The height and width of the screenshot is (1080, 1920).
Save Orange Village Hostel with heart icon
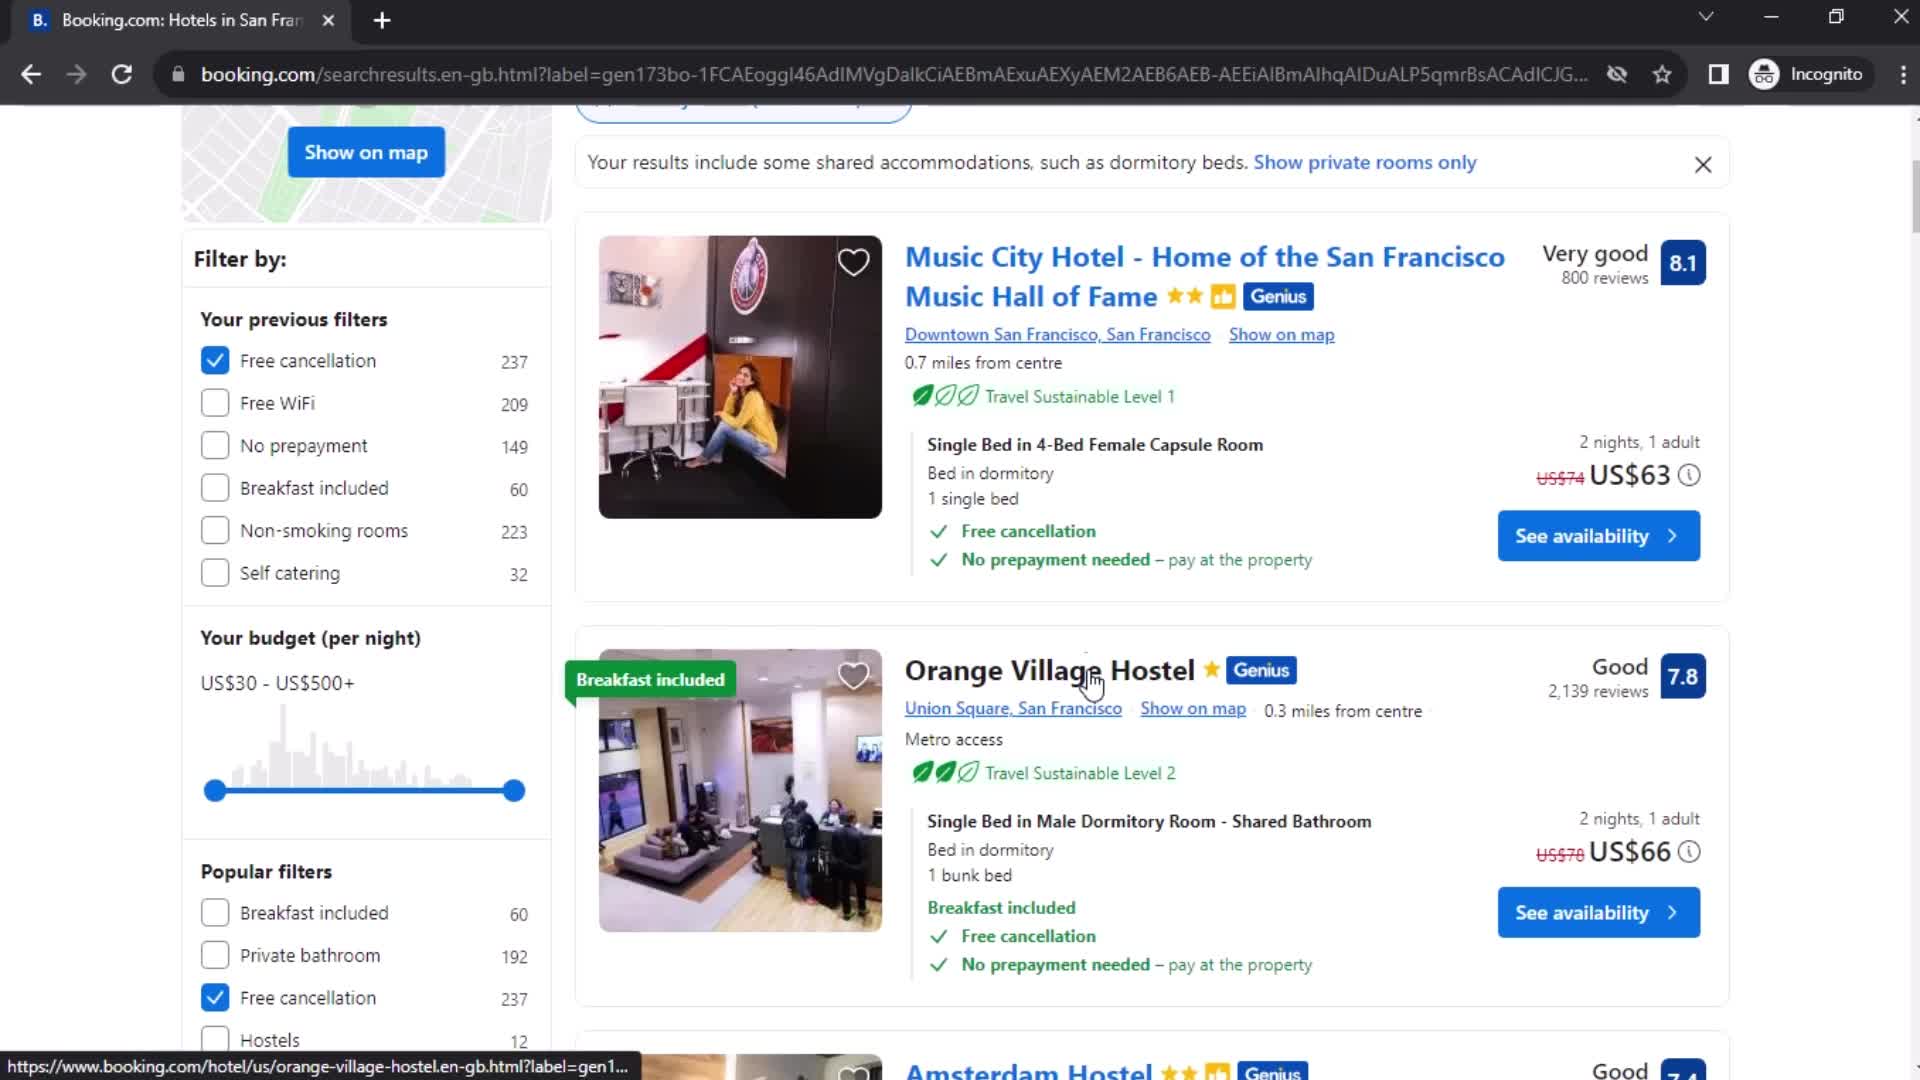click(x=853, y=676)
